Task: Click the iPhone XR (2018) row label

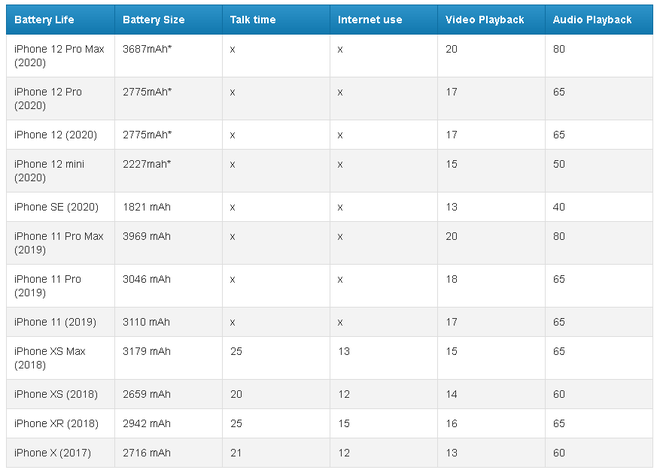Action: (x=56, y=424)
